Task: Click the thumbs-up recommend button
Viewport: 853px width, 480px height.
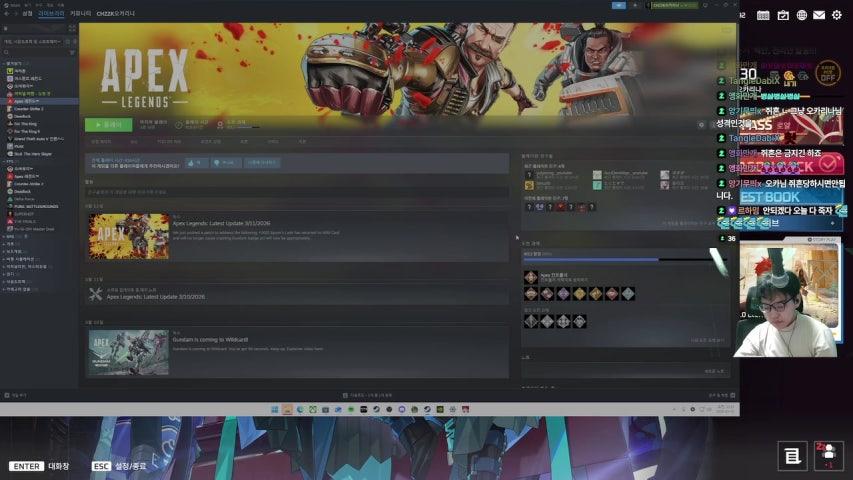Action: pos(196,163)
